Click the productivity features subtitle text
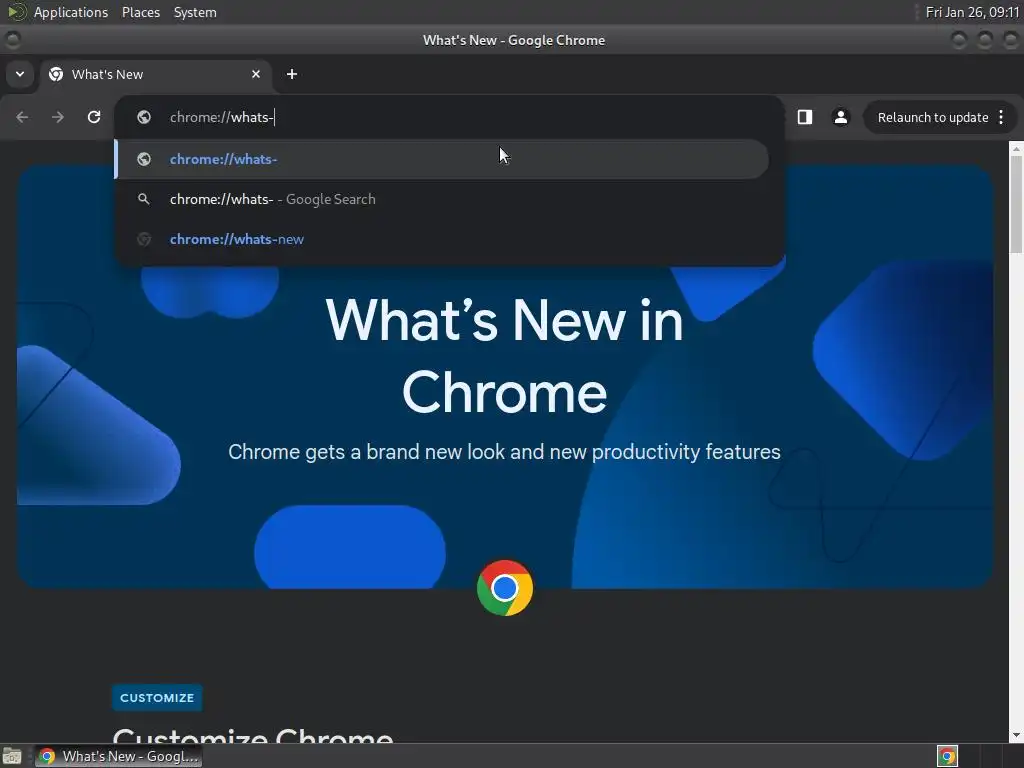Viewport: 1024px width, 768px height. coord(504,452)
